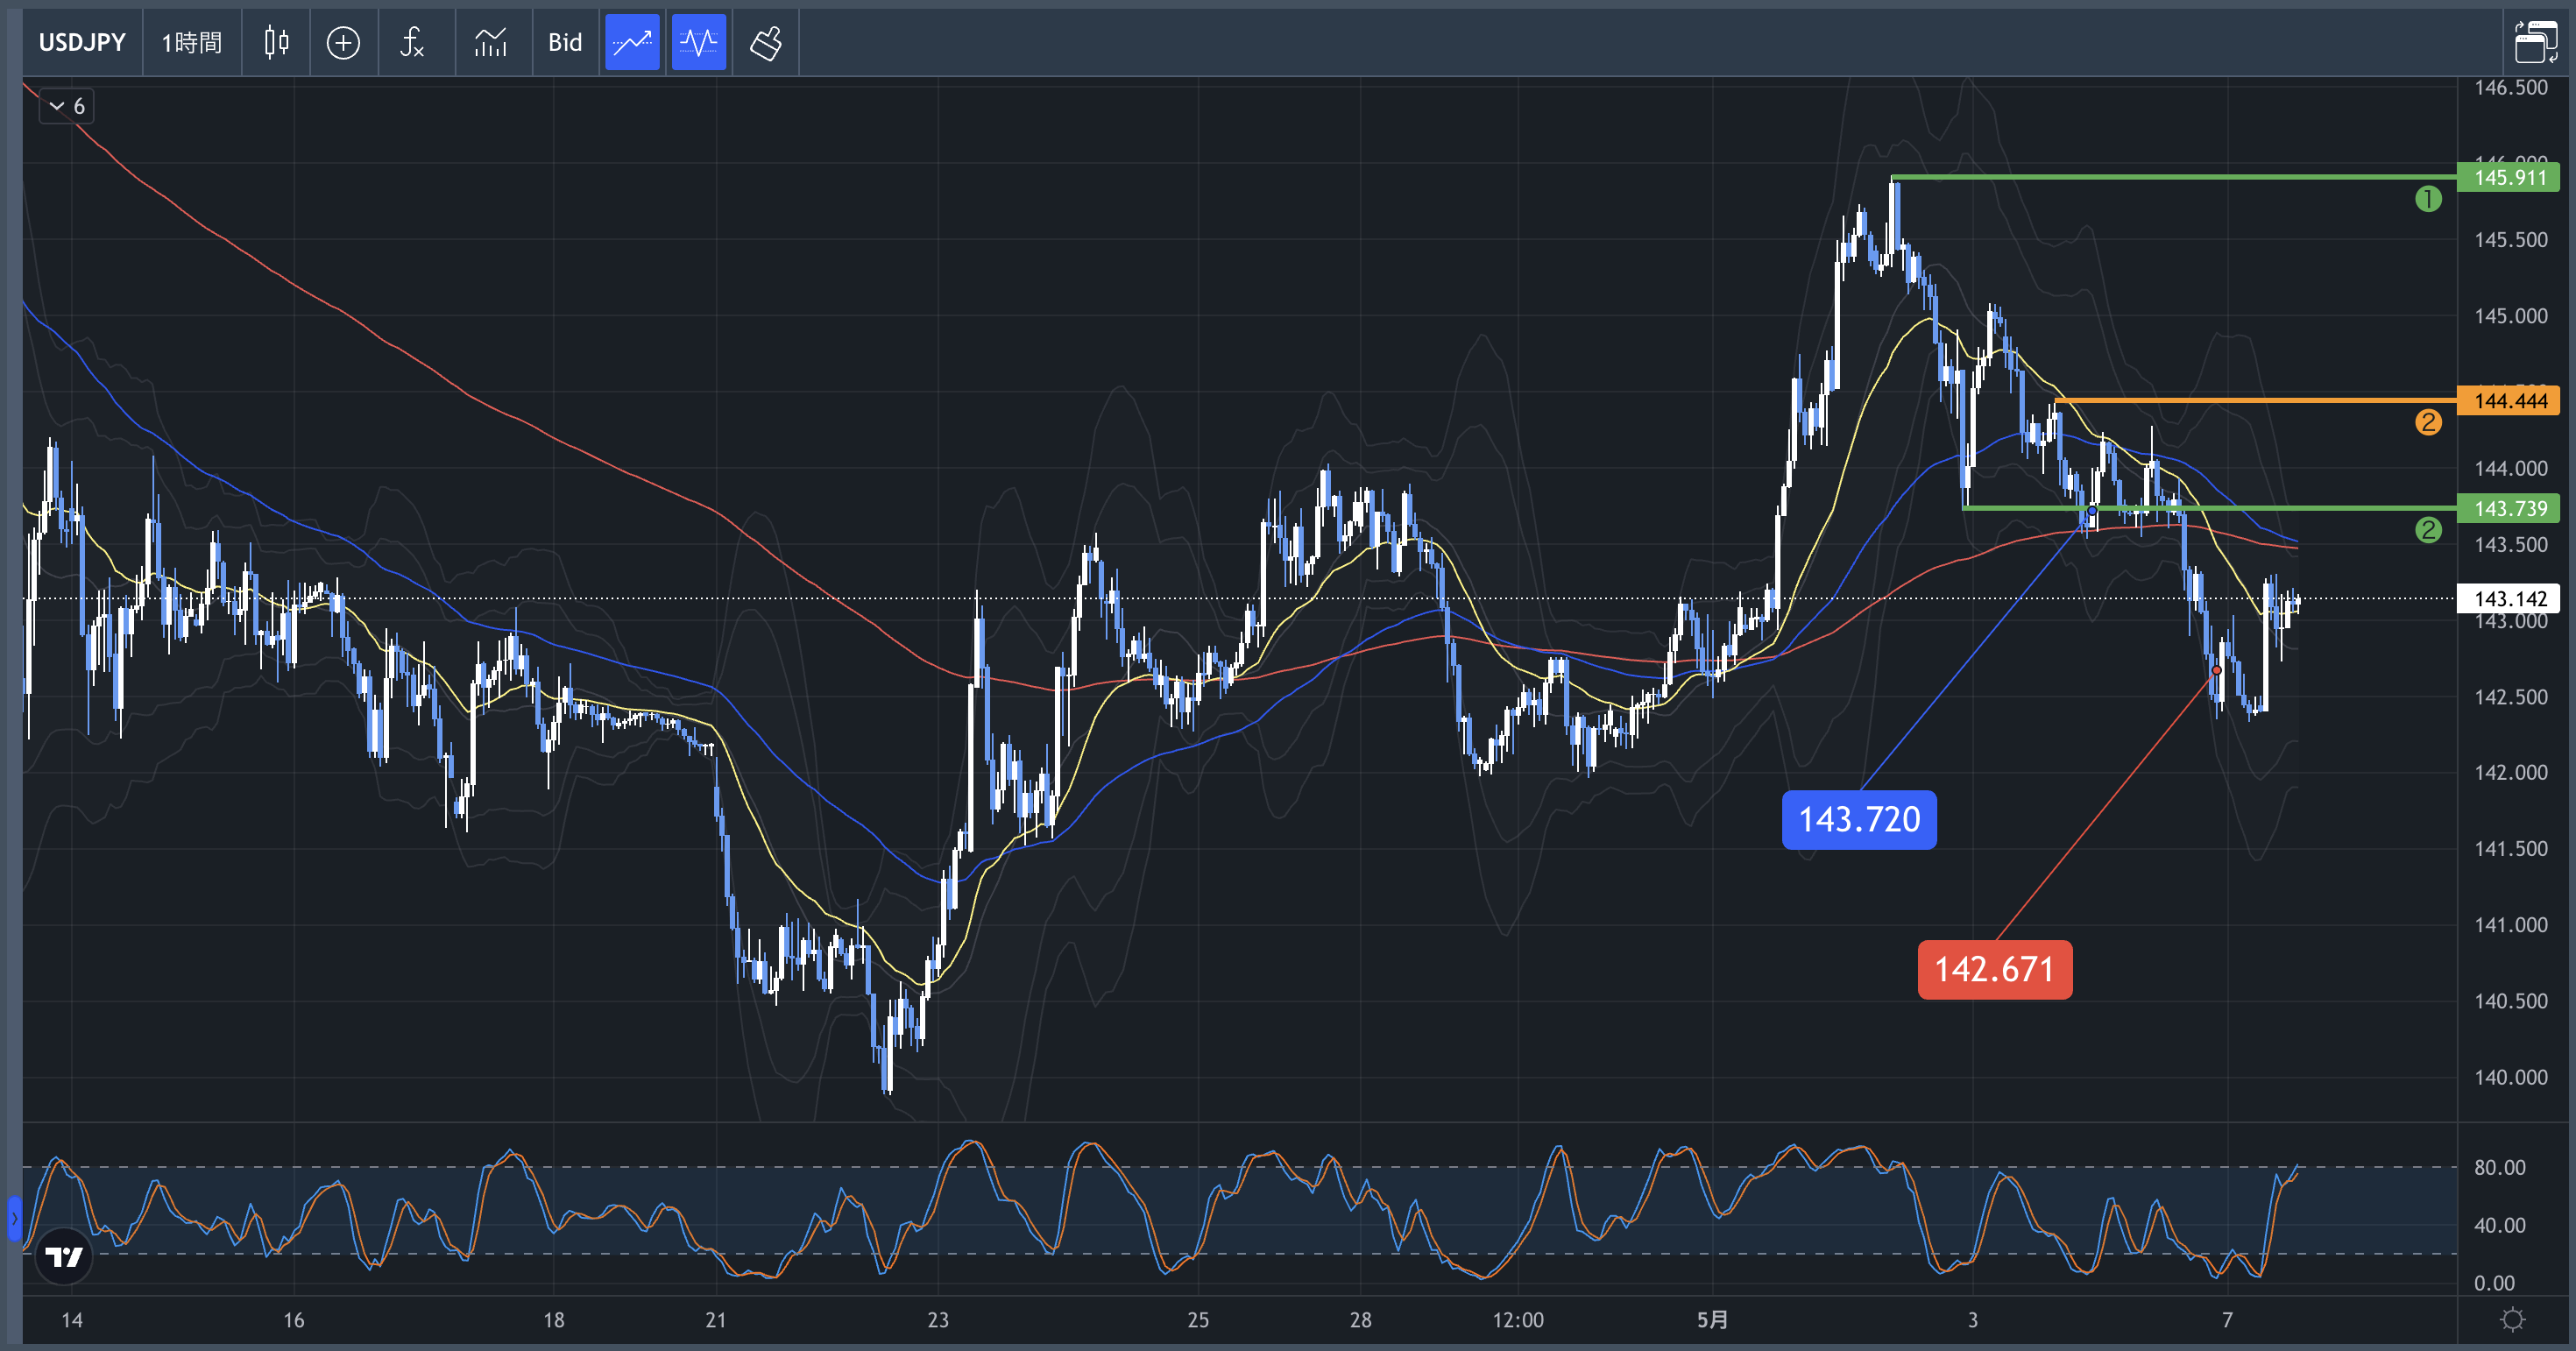2576x1351 pixels.
Task: Toggle the oscillator waveform button
Action: pos(699,42)
